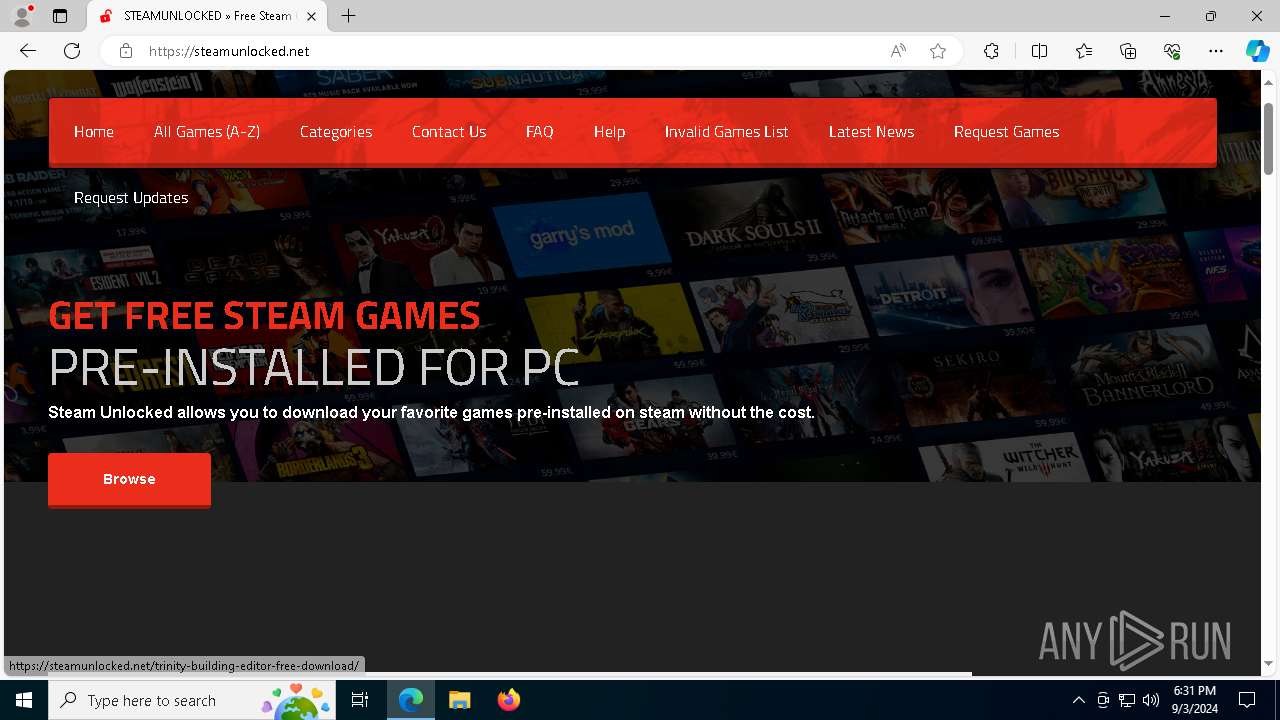Viewport: 1280px width, 720px height.
Task: Open File Explorer from the taskbar
Action: [x=459, y=700]
